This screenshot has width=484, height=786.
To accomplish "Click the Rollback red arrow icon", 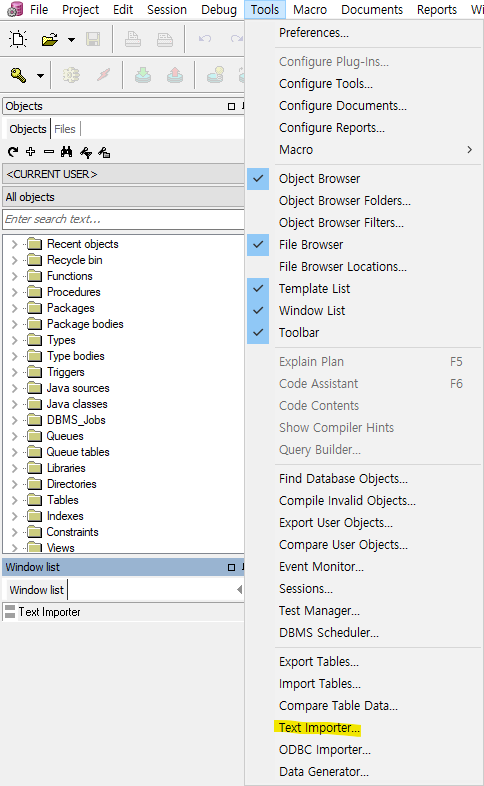I will 175,75.
